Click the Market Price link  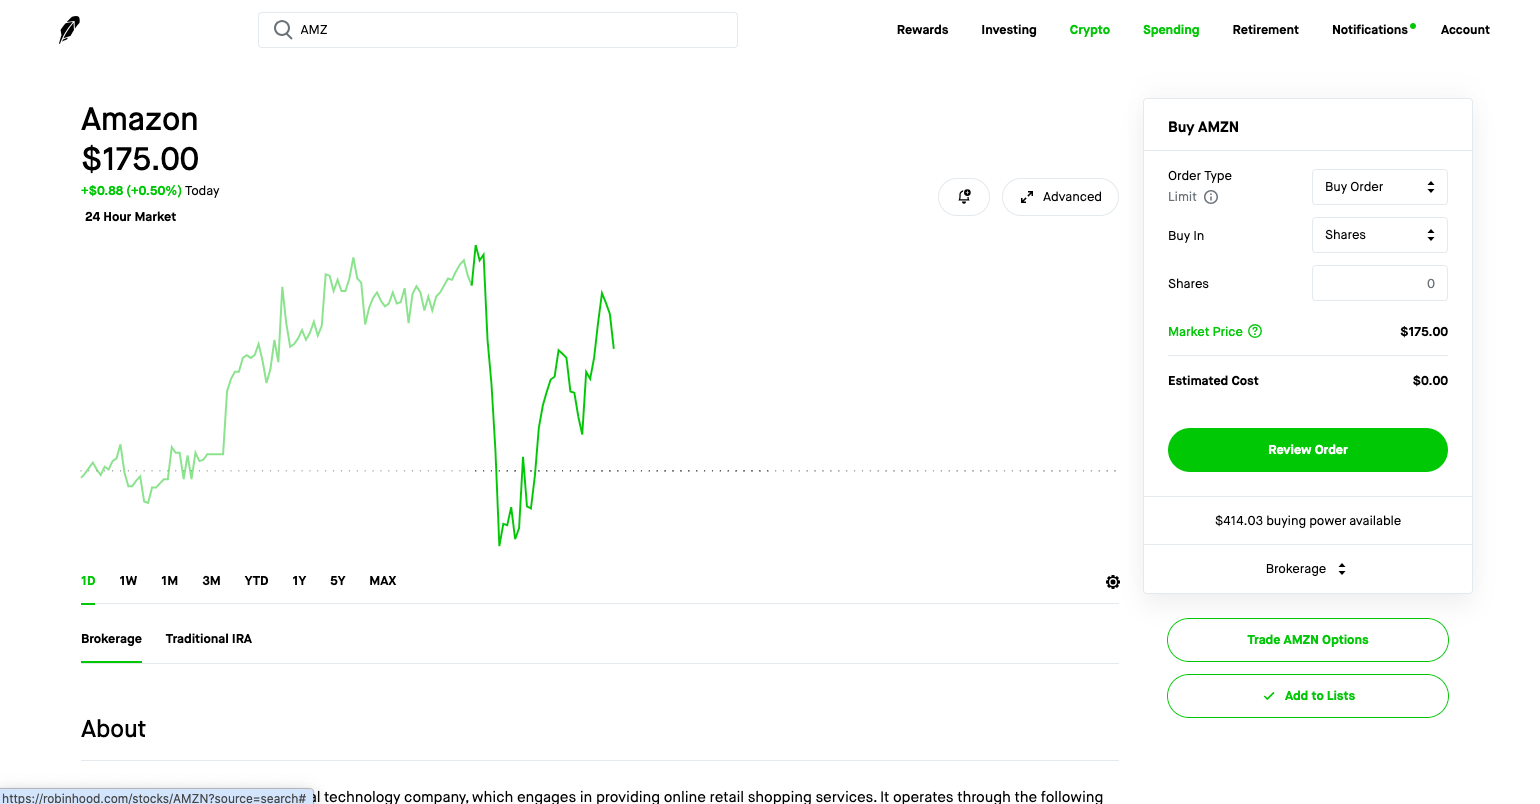[1205, 332]
